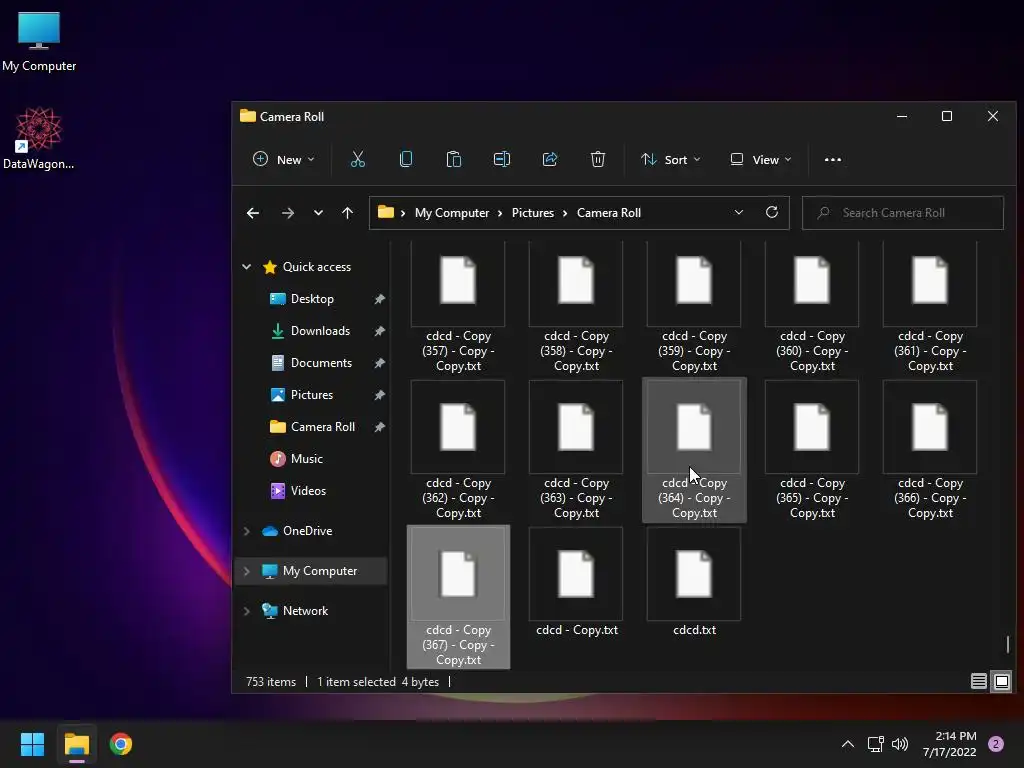
Task: Click the Search Camera Roll field
Action: [903, 213]
